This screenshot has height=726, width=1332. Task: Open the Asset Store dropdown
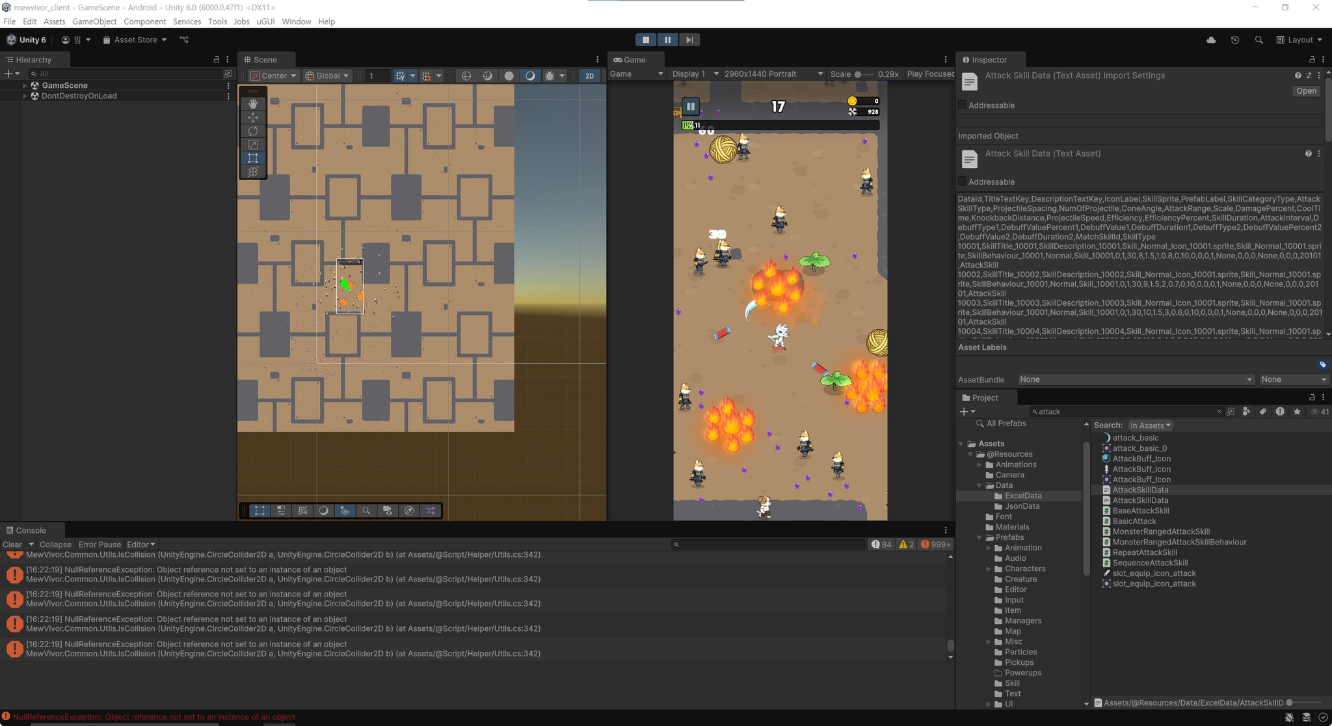tap(136, 40)
